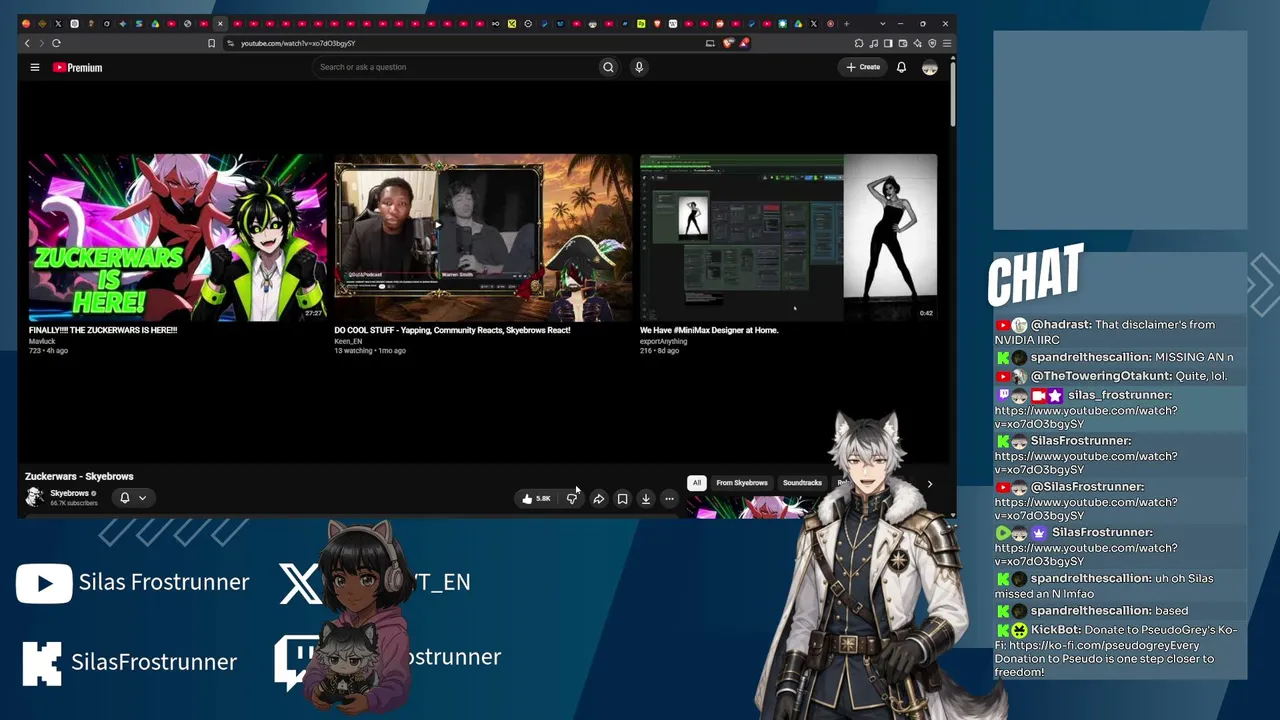Open the DO COOL STUFF stream thumbnail
This screenshot has height=720, width=1280.
[x=483, y=237]
